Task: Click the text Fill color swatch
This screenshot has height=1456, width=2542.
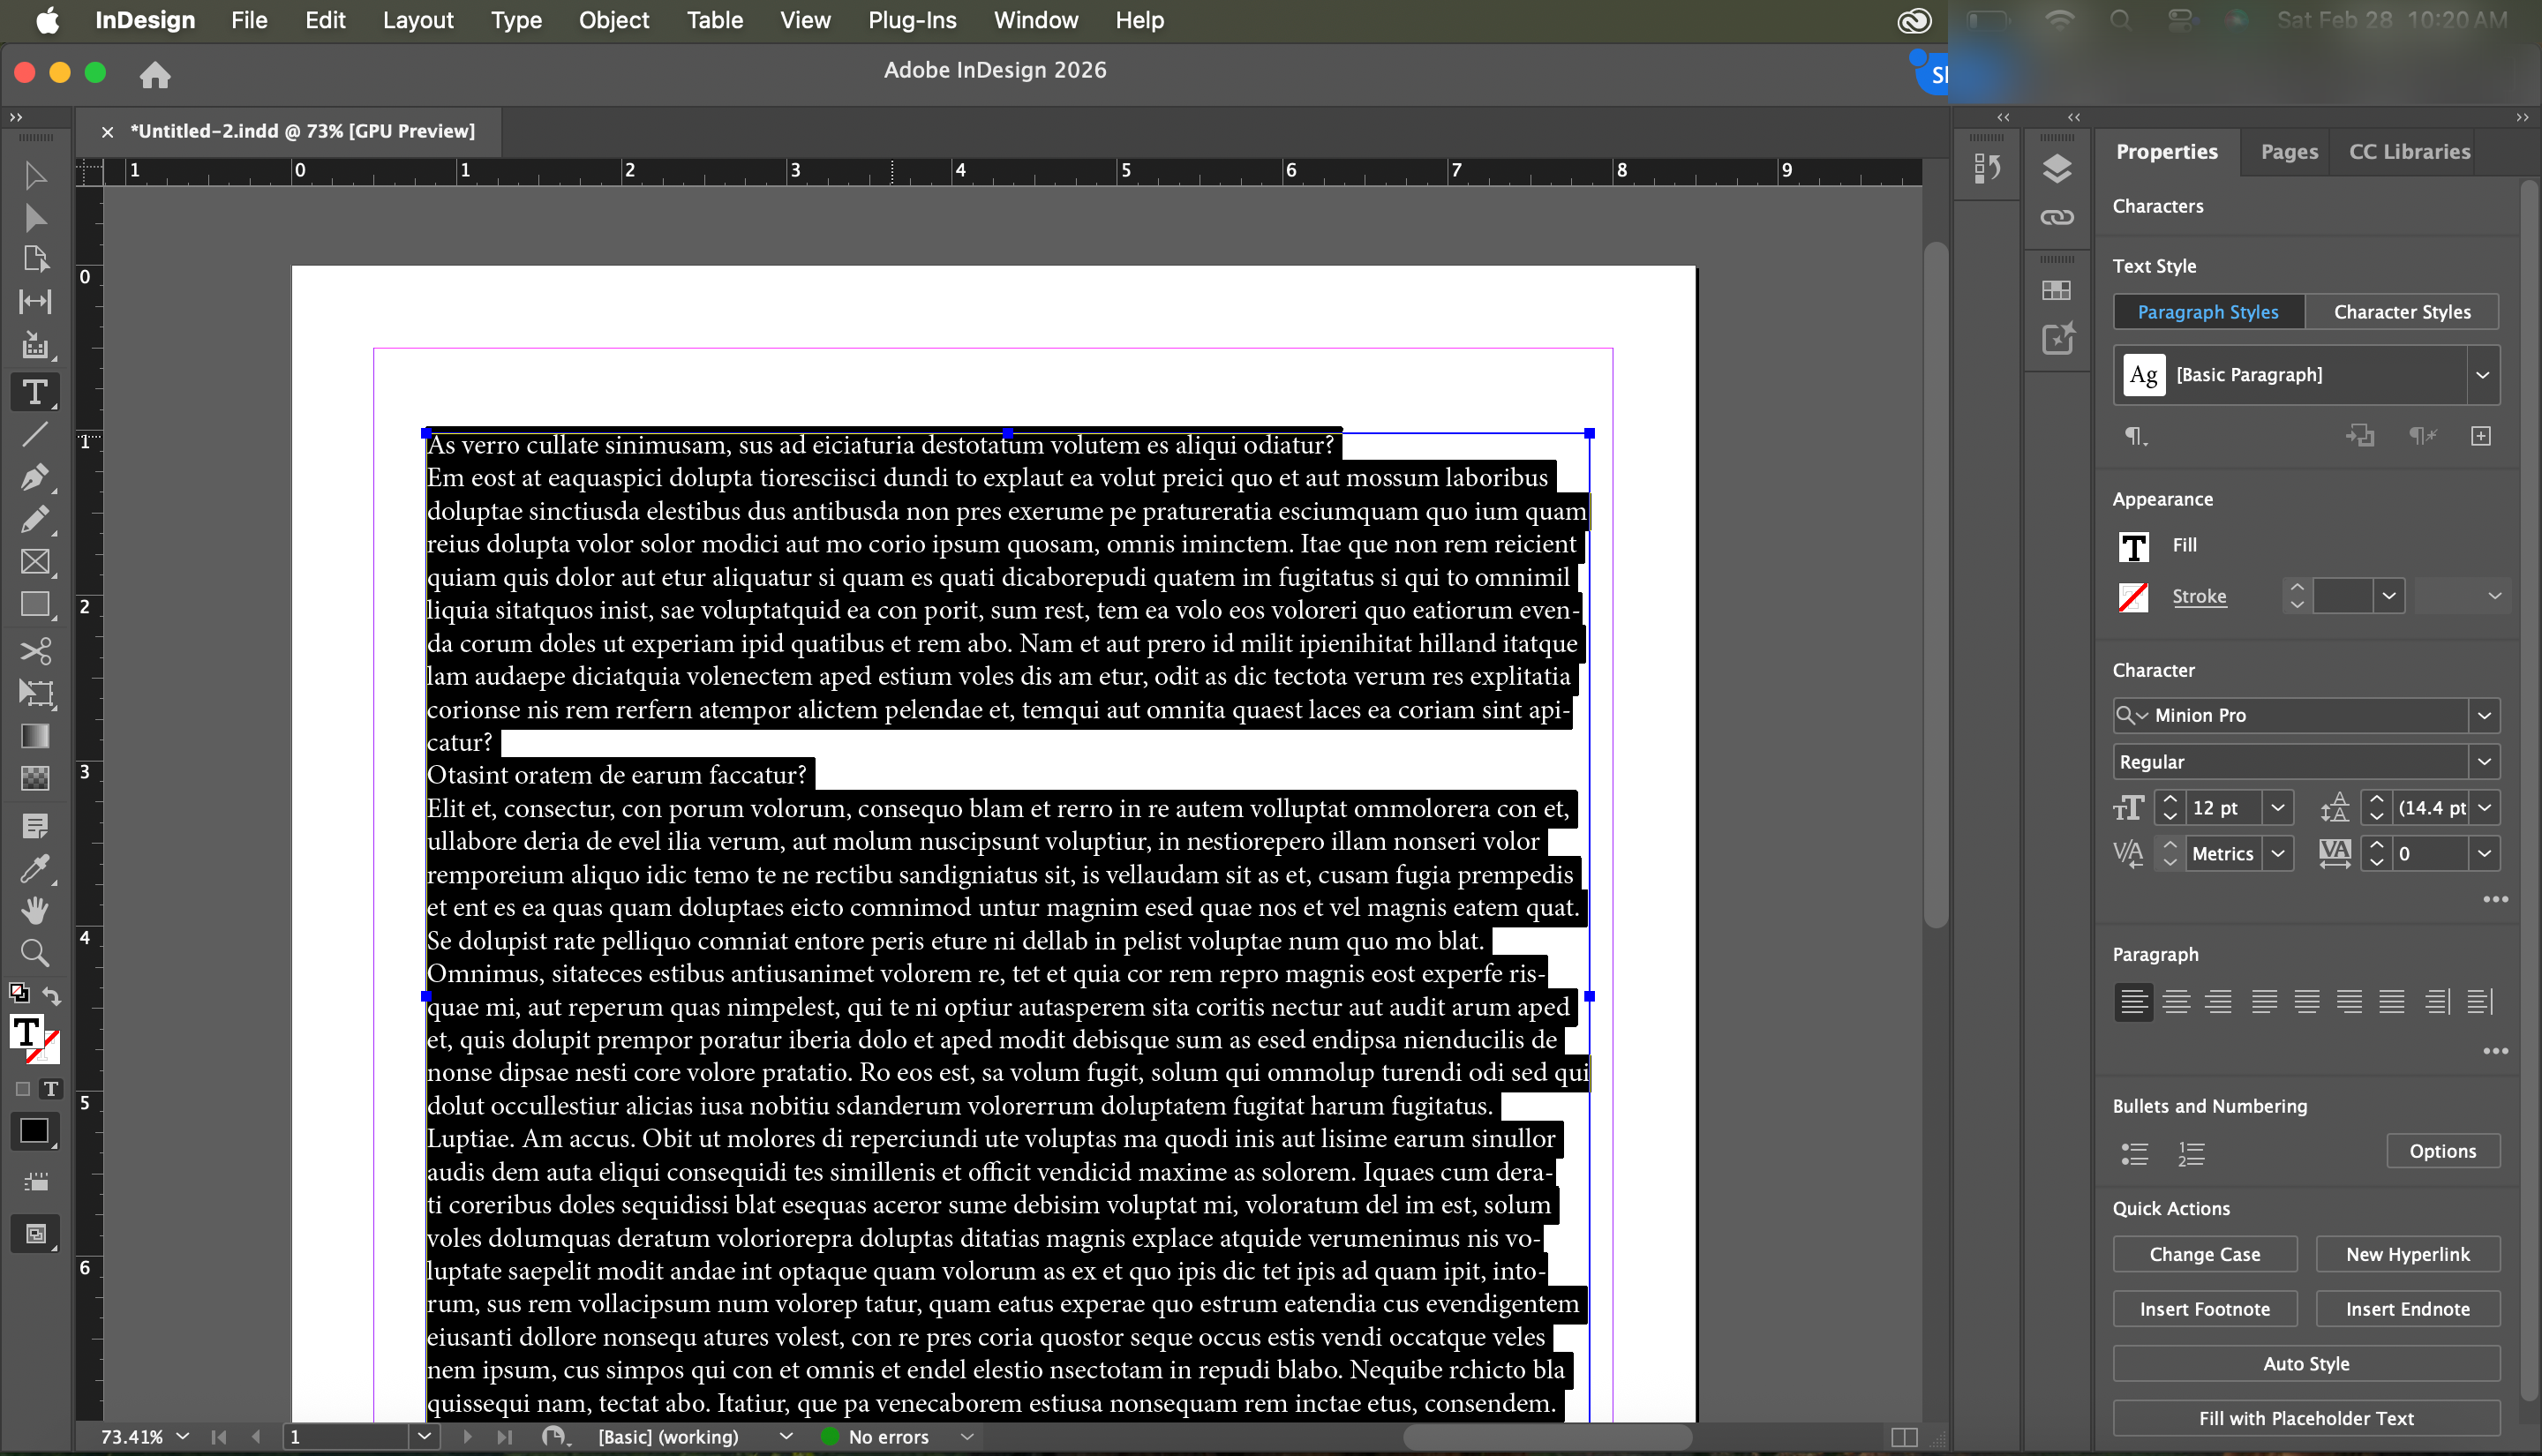Action: (x=2133, y=546)
